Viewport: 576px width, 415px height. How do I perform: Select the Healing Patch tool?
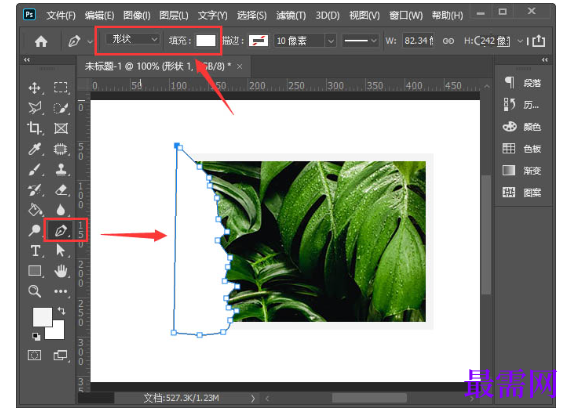[61, 149]
